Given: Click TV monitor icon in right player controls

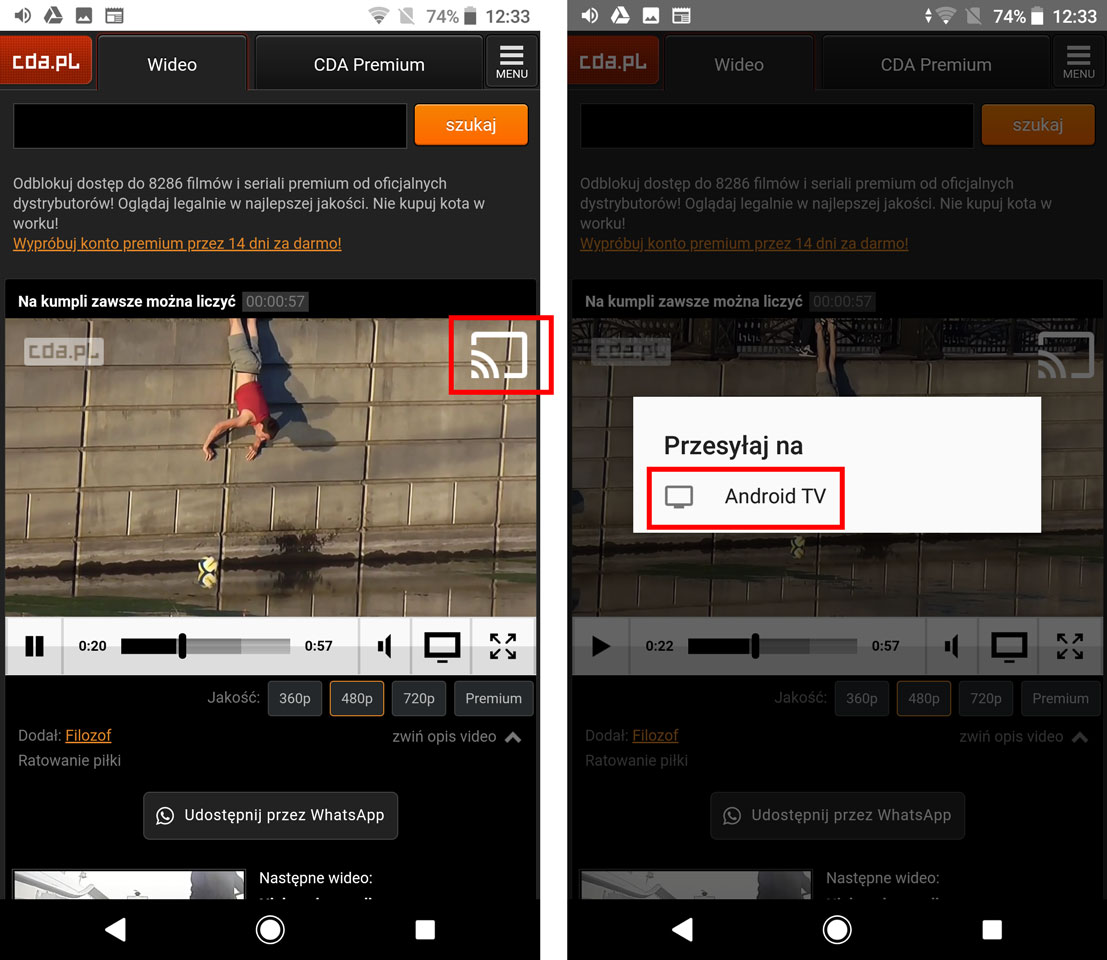Looking at the screenshot, I should [x=1009, y=646].
